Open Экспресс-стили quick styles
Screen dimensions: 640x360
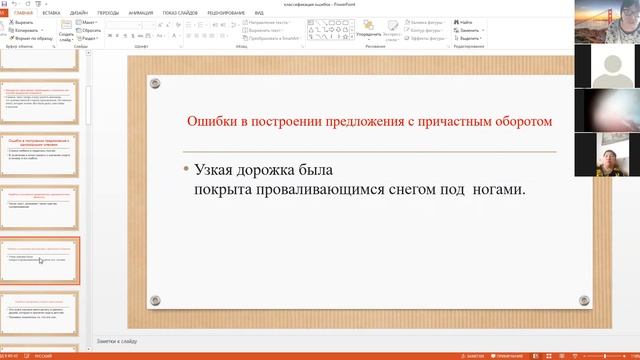(392, 31)
